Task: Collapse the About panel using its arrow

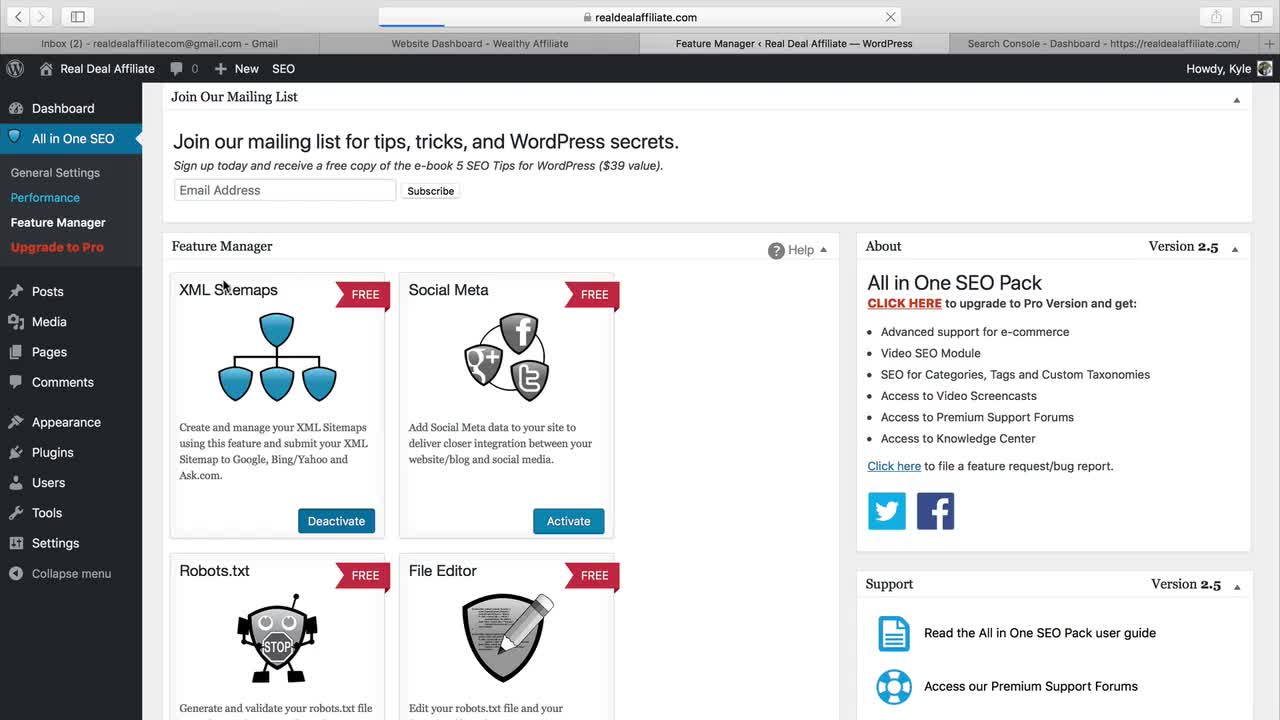Action: pos(1235,249)
